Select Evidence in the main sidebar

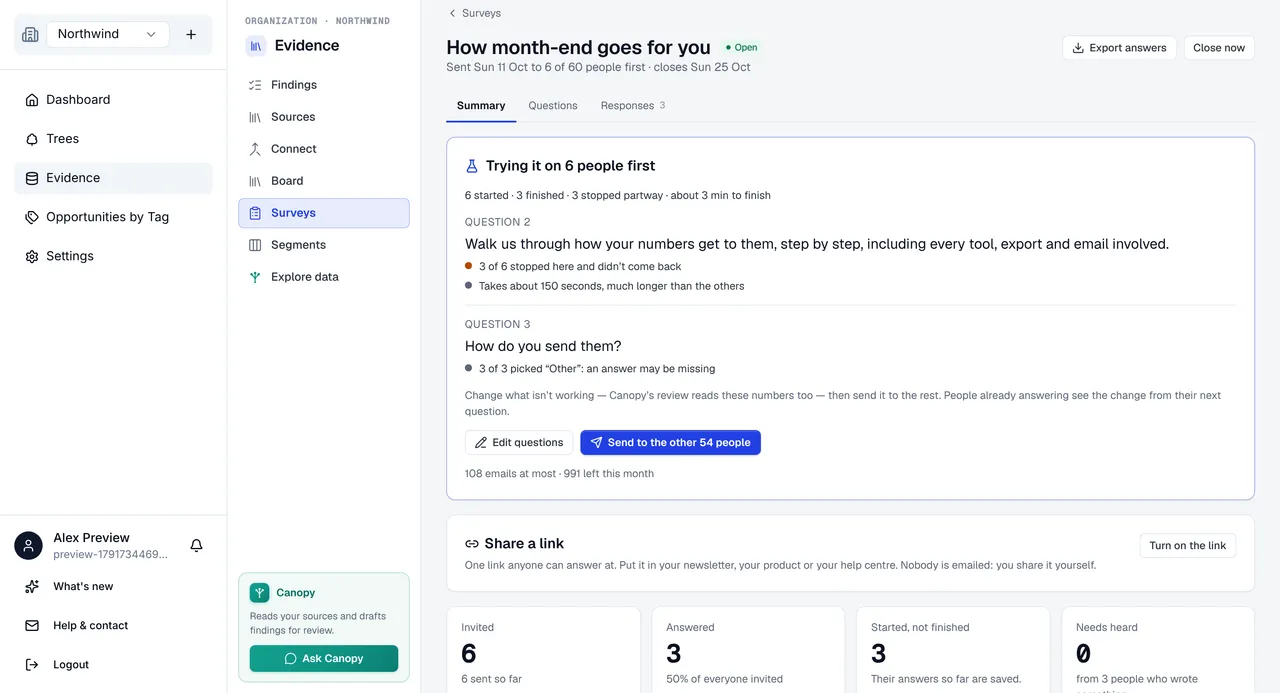tap(113, 178)
